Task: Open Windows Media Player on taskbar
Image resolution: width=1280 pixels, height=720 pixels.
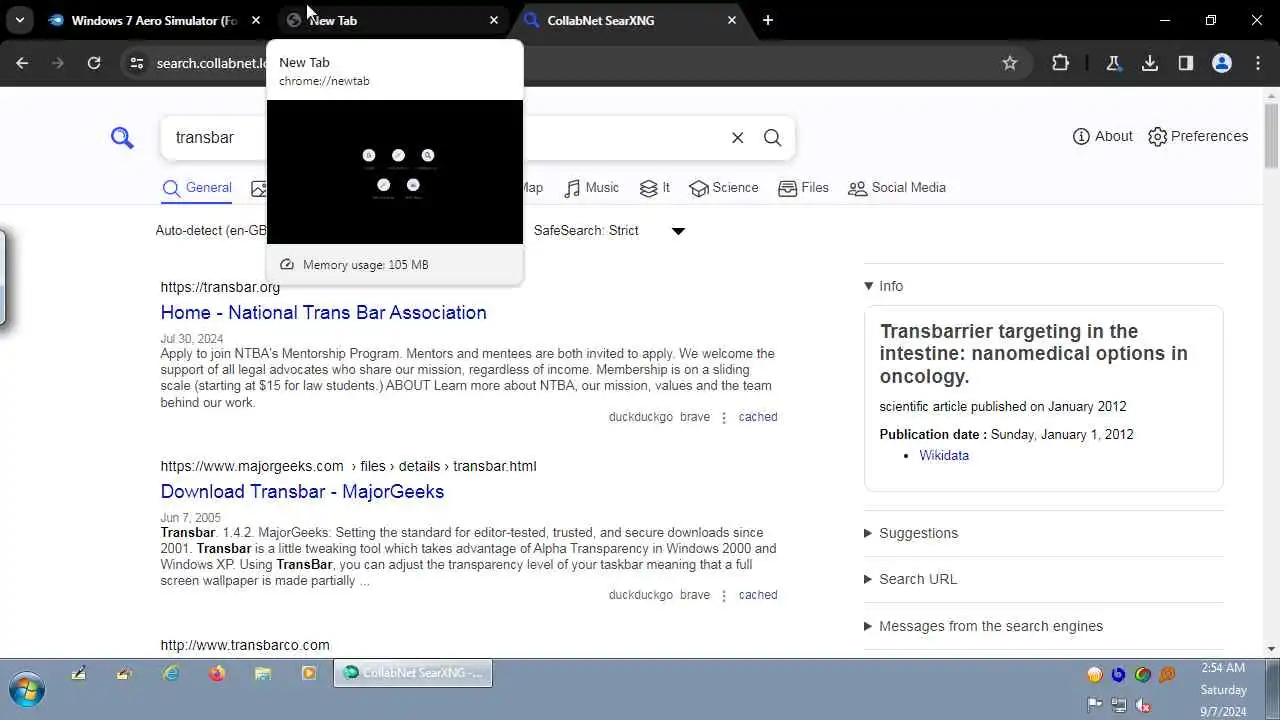Action: pyautogui.click(x=309, y=674)
